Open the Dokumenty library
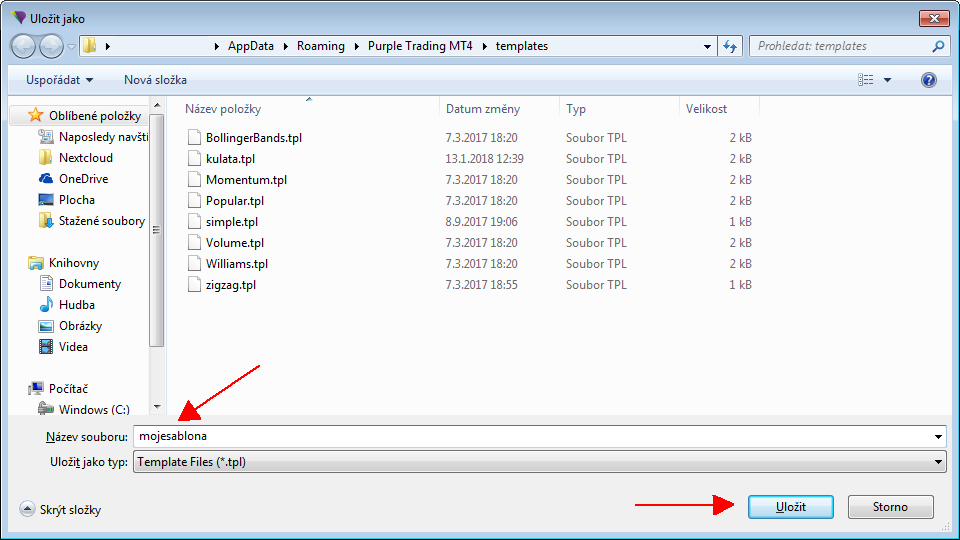 [80, 284]
